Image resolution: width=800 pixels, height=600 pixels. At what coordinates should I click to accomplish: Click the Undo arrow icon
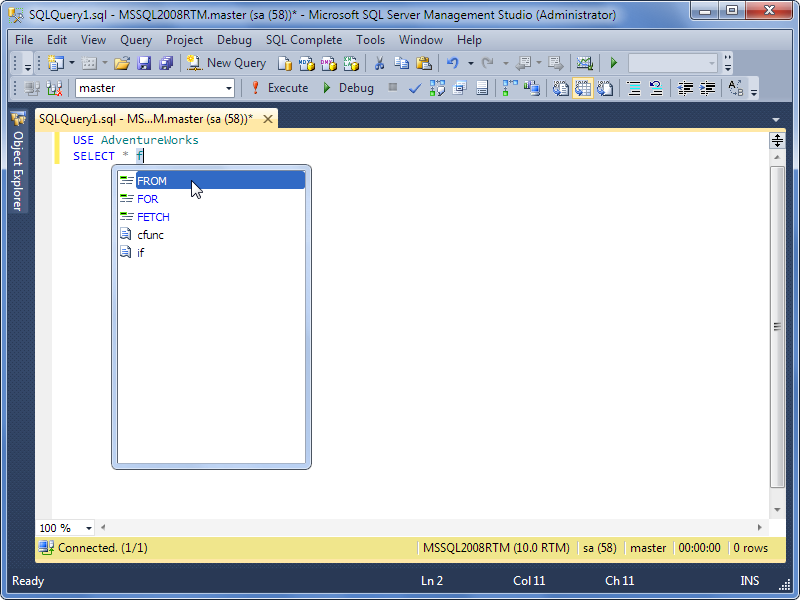[453, 63]
